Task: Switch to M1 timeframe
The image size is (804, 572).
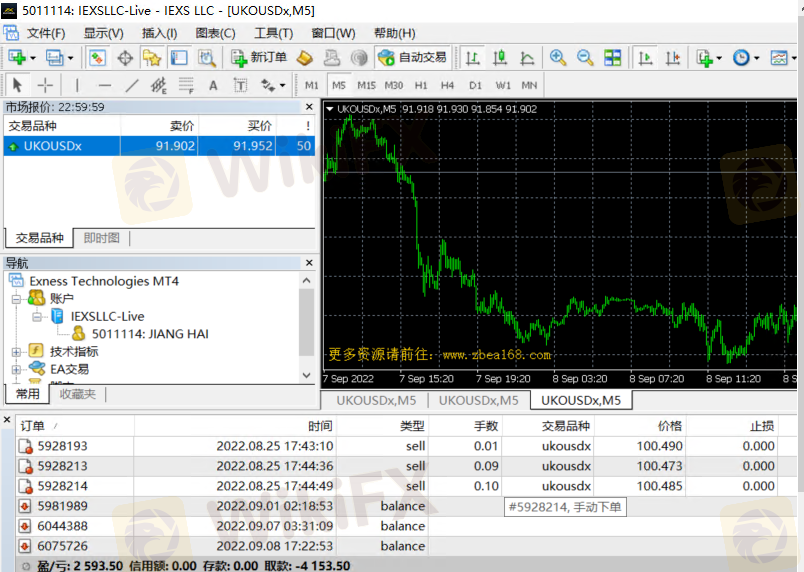Action: (312, 85)
